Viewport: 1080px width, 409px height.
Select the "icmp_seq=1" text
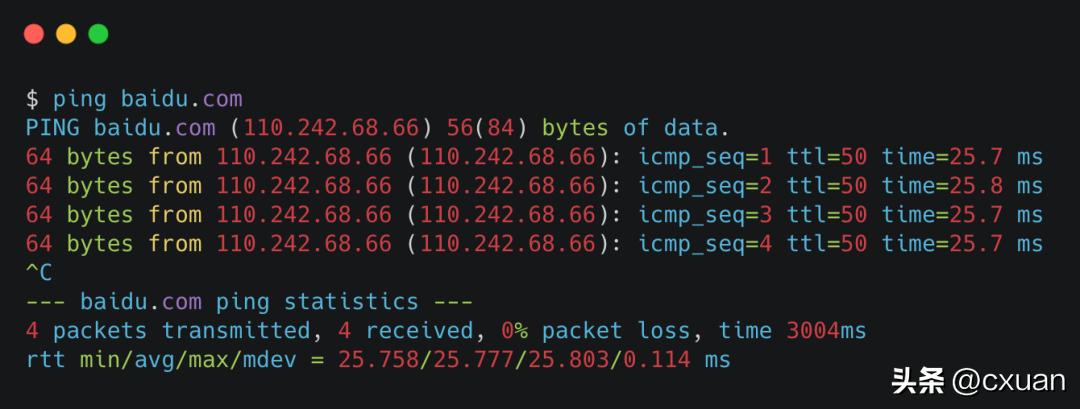(705, 157)
